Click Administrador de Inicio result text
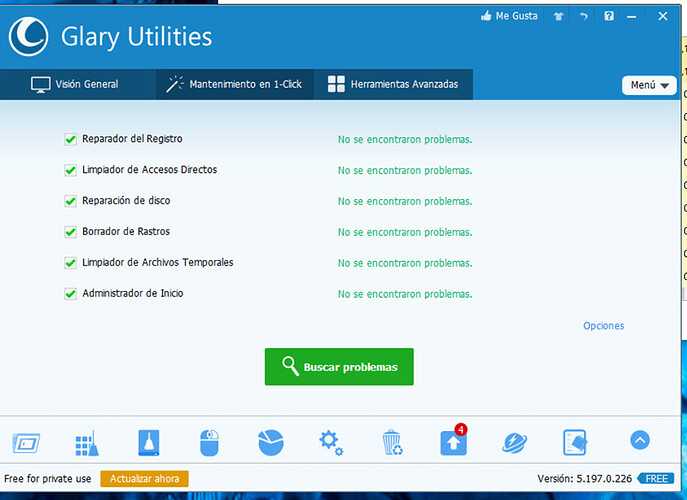 point(405,294)
